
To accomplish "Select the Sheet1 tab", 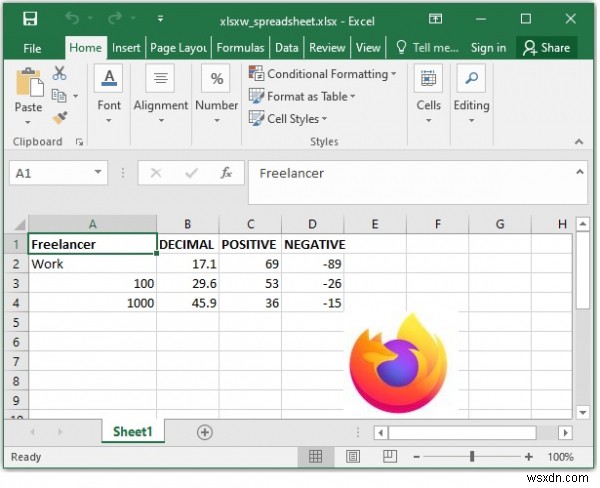I will click(x=133, y=432).
